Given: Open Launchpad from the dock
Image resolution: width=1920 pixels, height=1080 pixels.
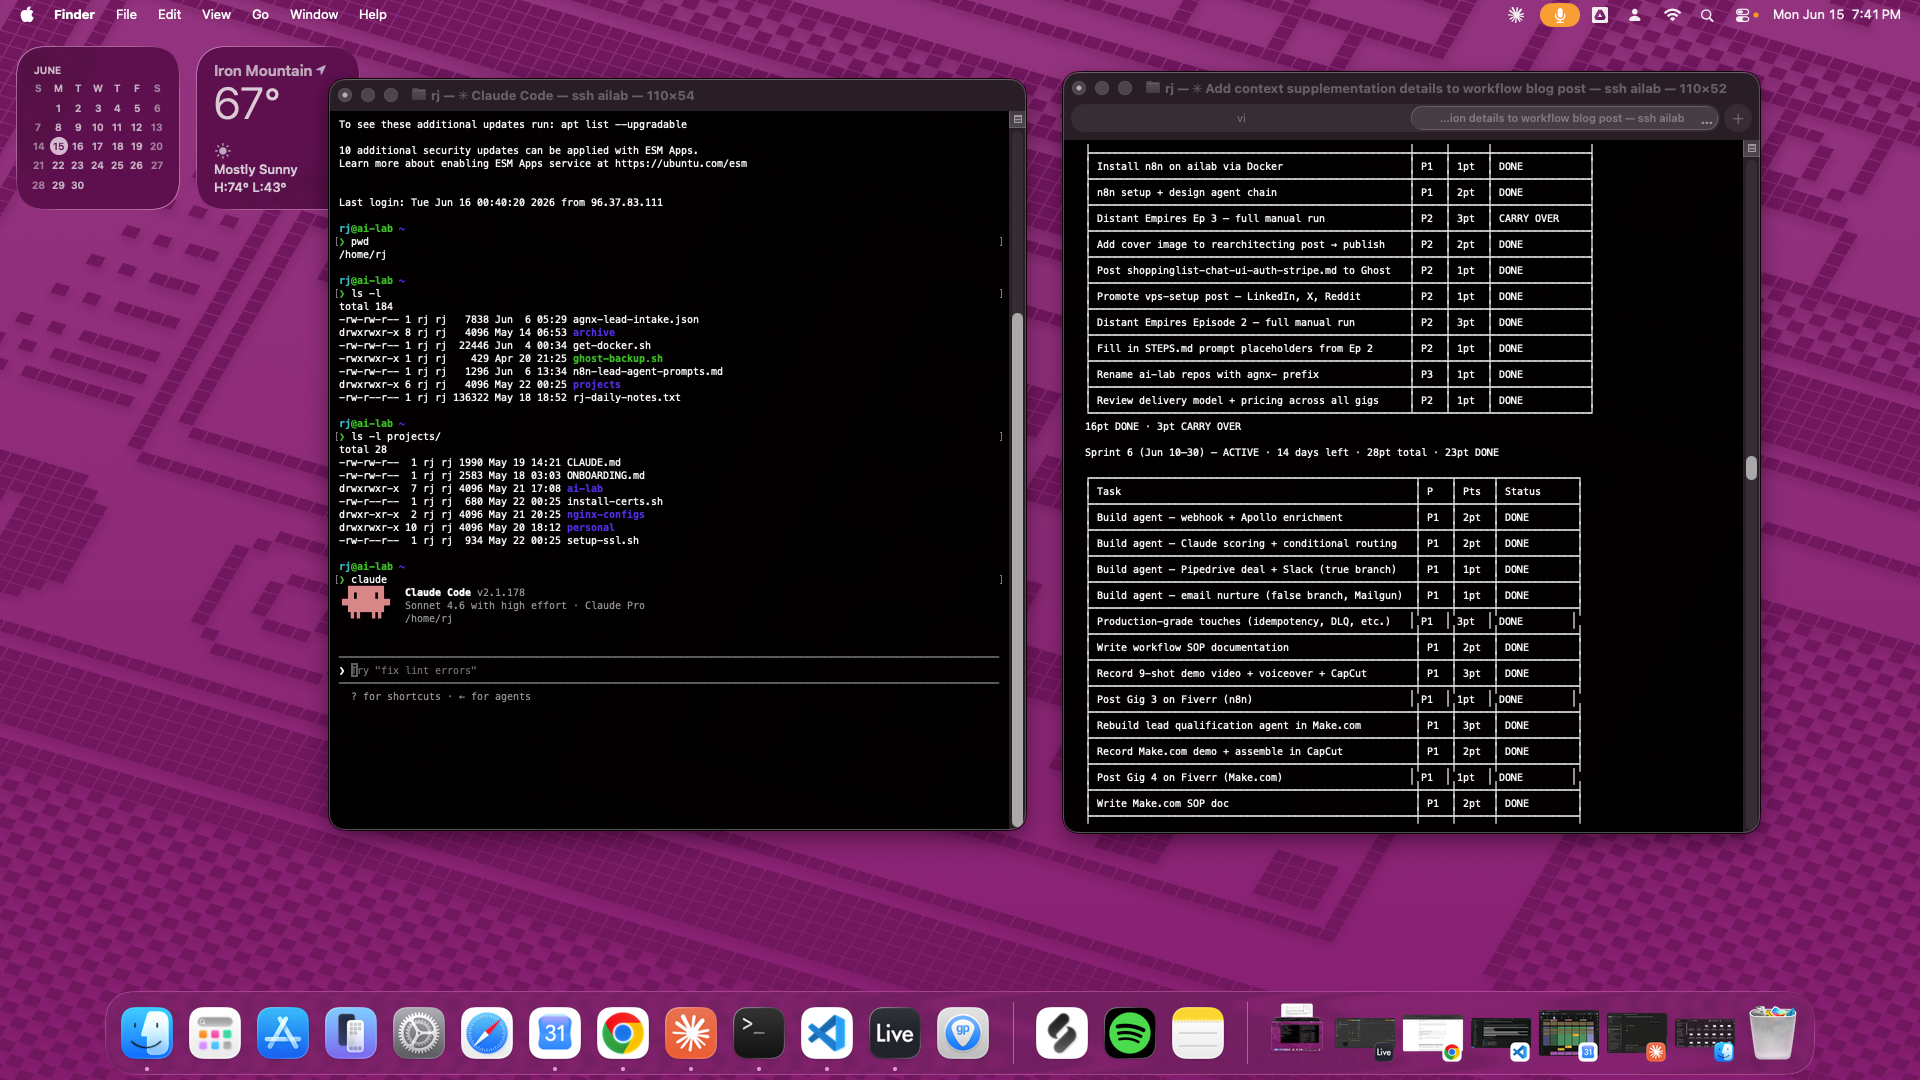Looking at the screenshot, I should point(215,1033).
